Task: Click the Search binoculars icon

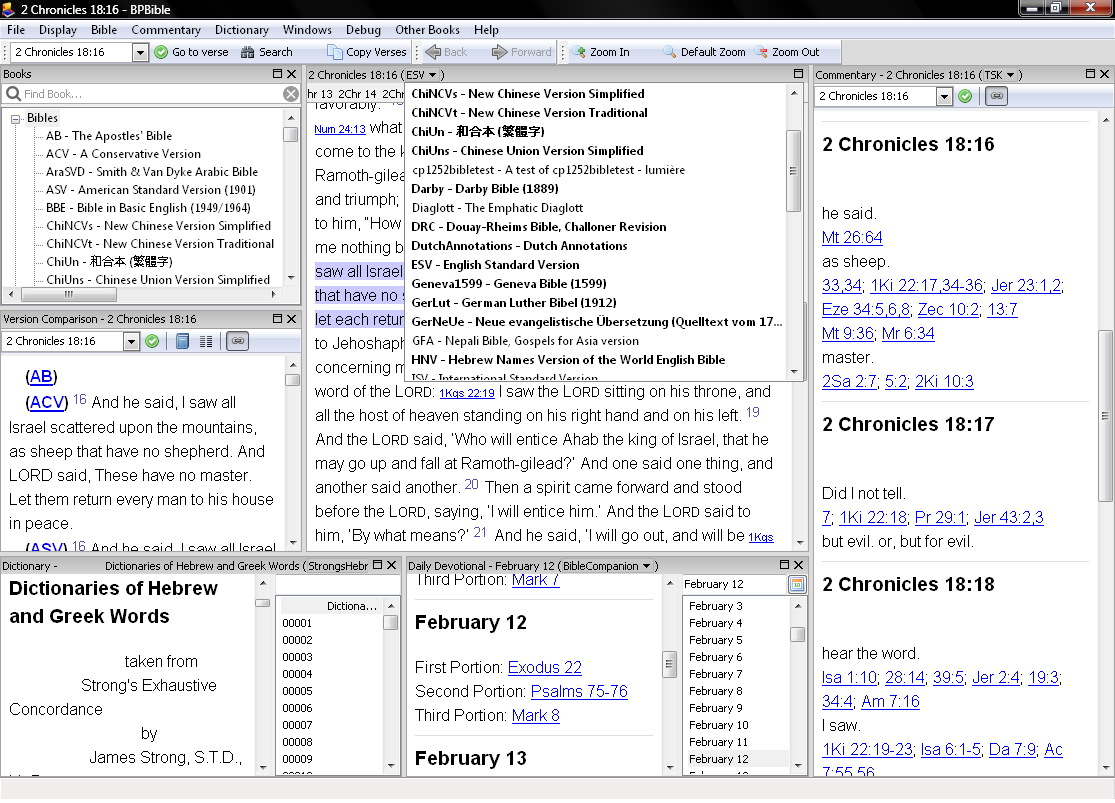Action: [247, 52]
